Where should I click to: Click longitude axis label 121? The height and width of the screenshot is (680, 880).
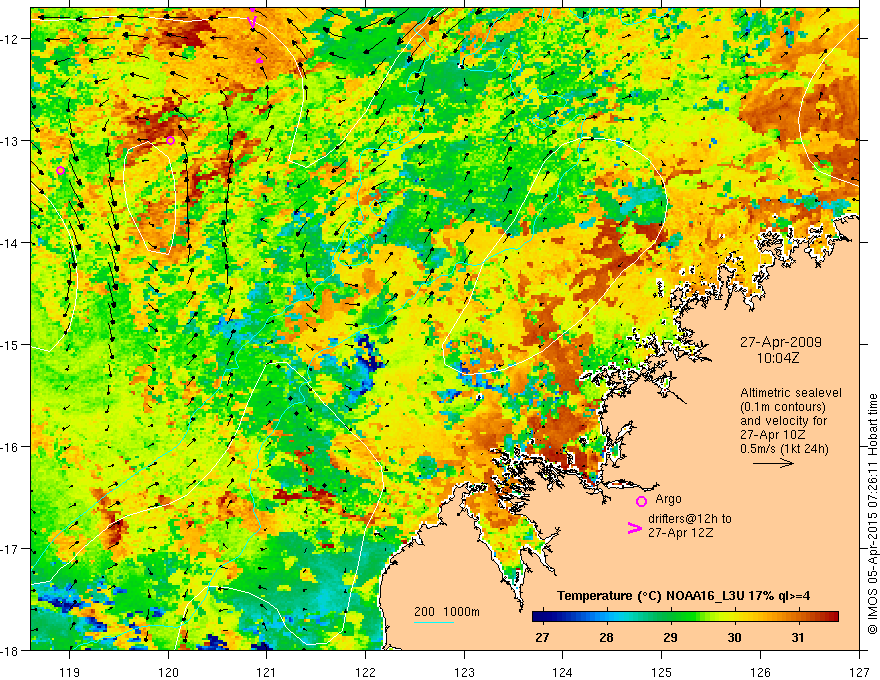[267, 672]
